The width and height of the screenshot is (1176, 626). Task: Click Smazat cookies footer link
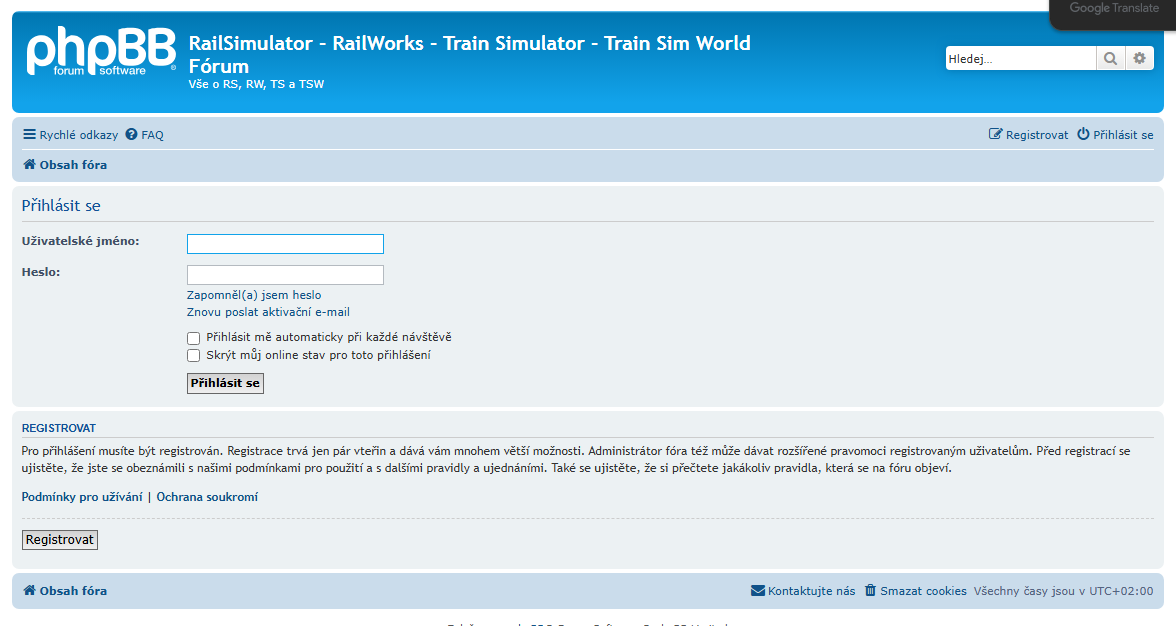[916, 591]
